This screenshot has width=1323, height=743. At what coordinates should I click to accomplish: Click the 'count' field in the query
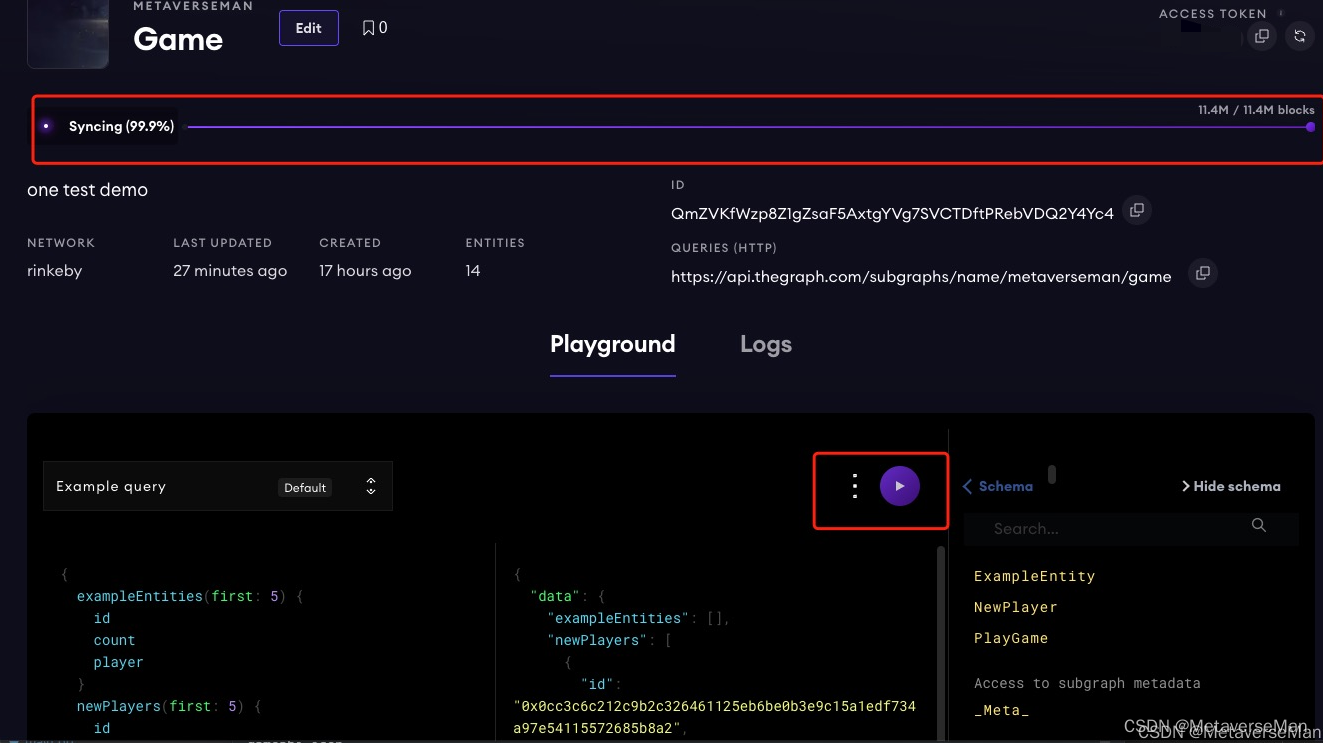click(x=114, y=640)
